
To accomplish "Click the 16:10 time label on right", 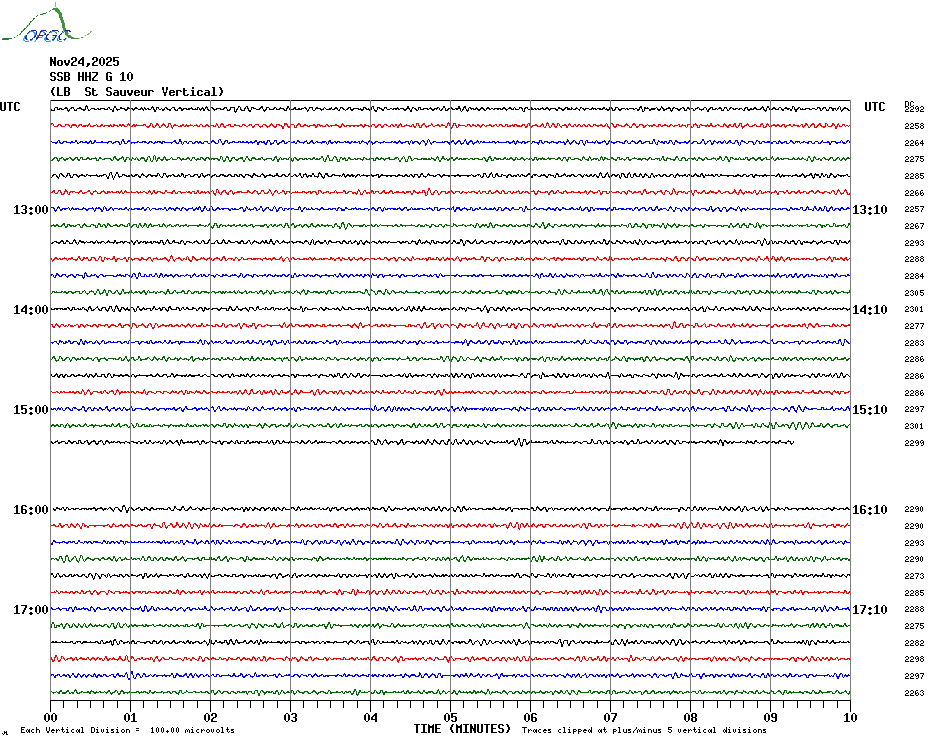I will (869, 510).
